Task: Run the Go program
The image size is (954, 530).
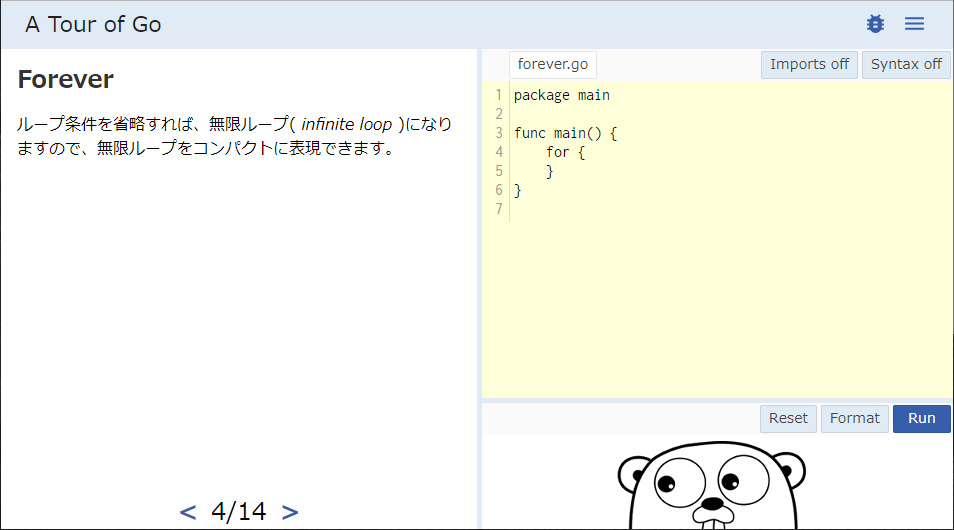Action: click(x=921, y=419)
